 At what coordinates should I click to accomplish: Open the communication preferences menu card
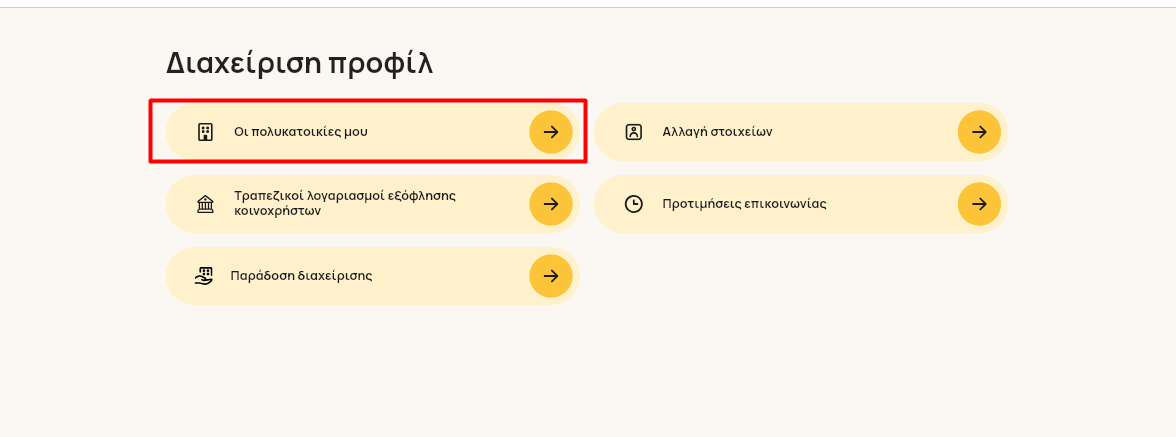coord(801,204)
